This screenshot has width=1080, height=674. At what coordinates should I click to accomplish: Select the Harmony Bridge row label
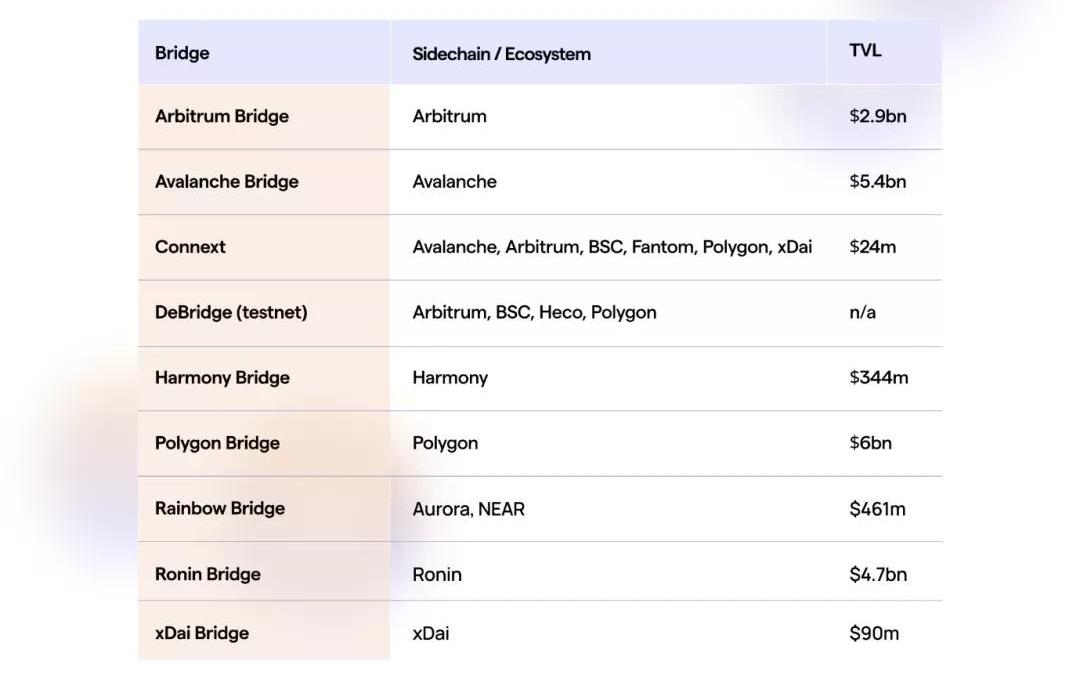pos(222,378)
